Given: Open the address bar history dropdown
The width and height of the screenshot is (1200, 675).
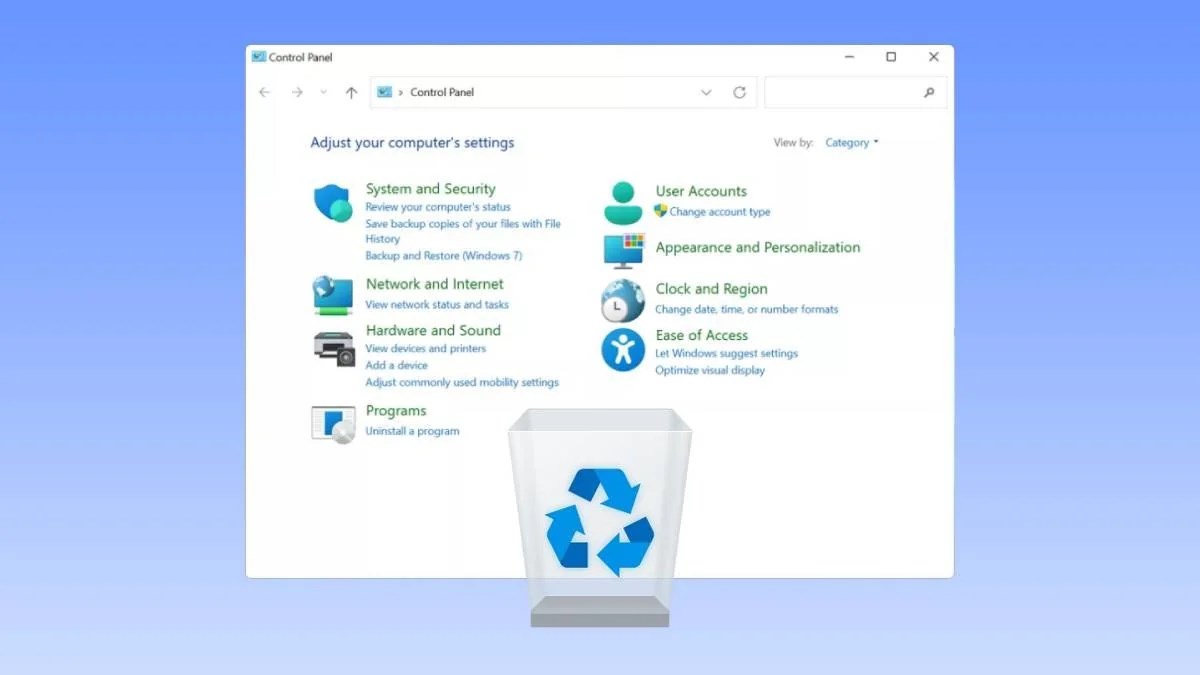Looking at the screenshot, I should tap(706, 92).
